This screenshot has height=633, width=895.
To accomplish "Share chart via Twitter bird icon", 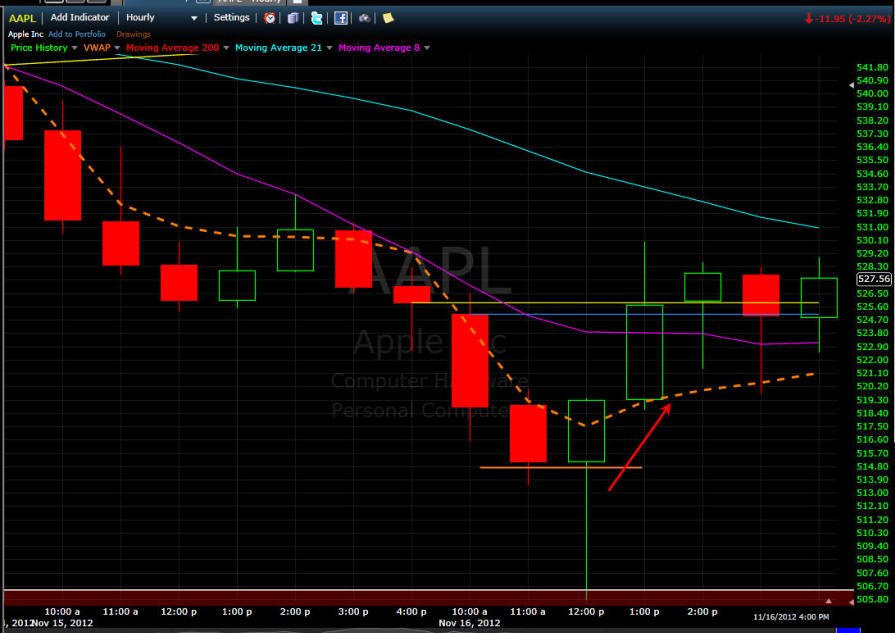I will click(x=317, y=18).
